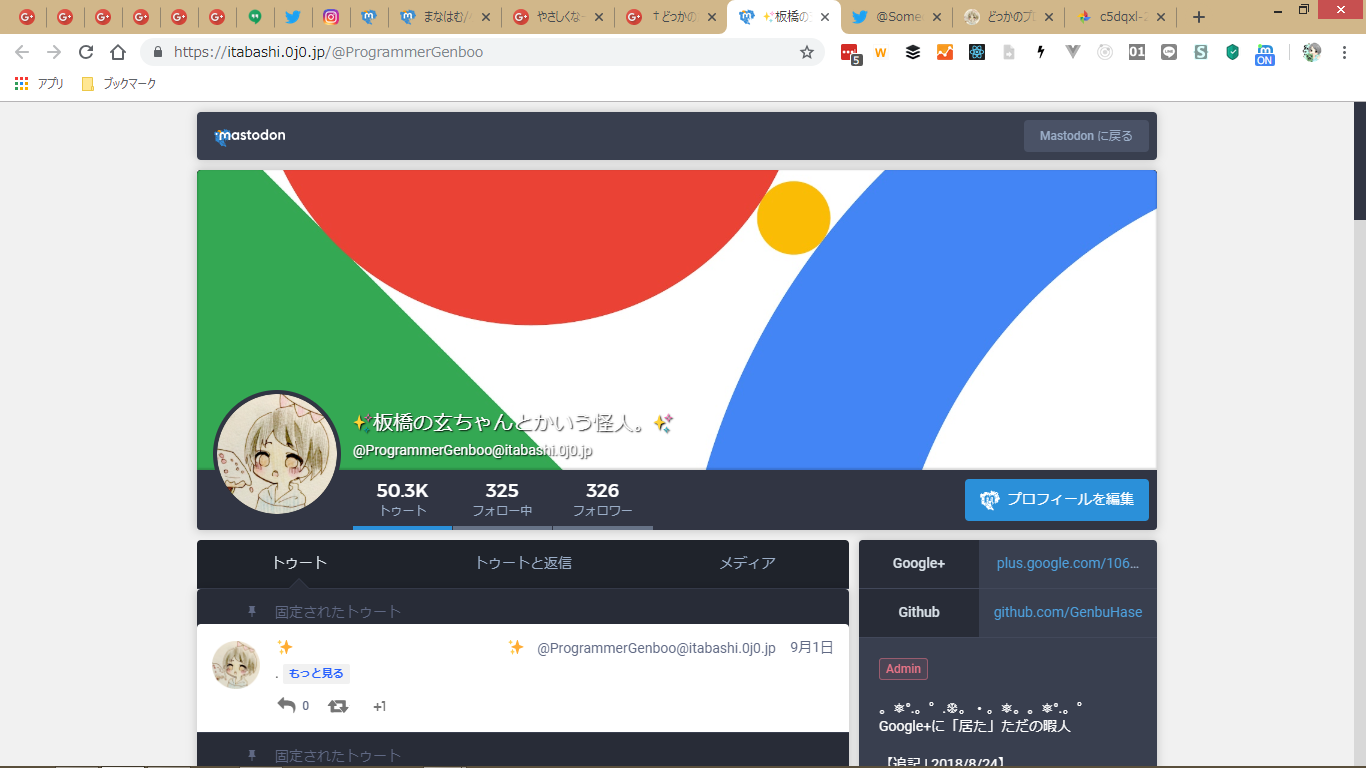Click the 'Mastodon に戻る' button
Screen dimensions: 1366x768
pyautogui.click(x=1086, y=136)
